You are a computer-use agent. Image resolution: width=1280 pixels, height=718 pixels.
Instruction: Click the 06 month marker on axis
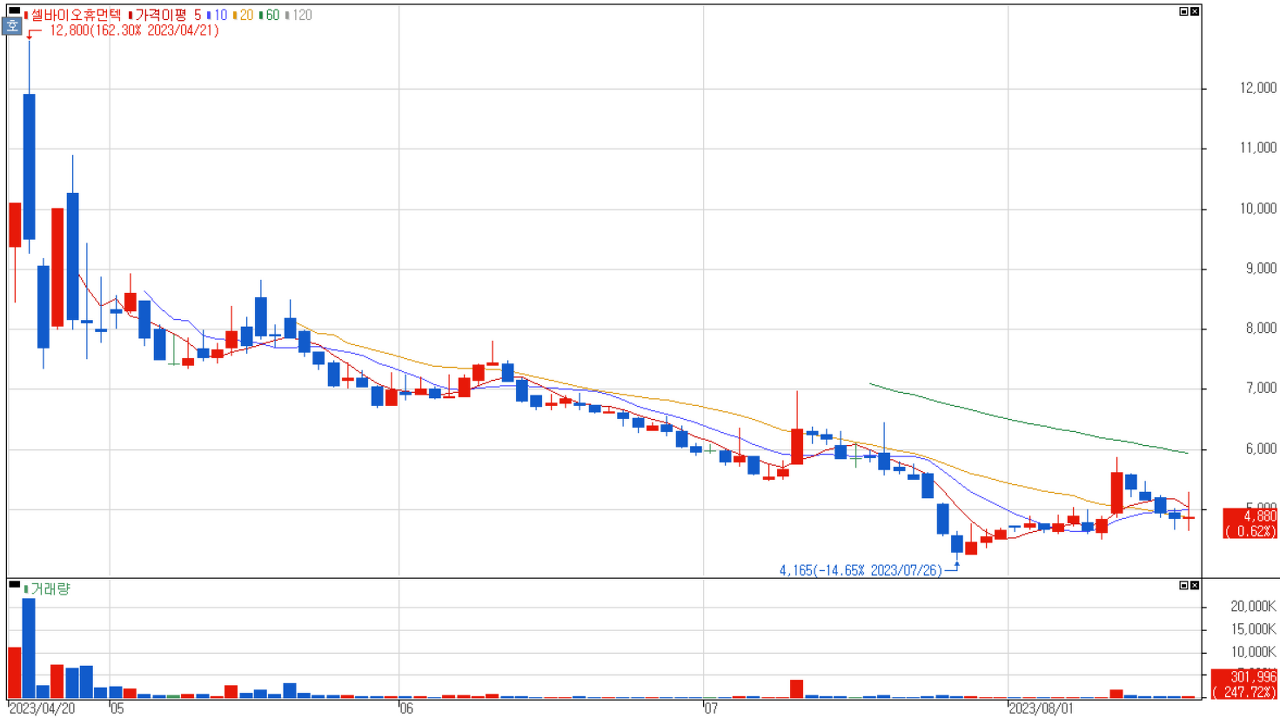point(406,709)
